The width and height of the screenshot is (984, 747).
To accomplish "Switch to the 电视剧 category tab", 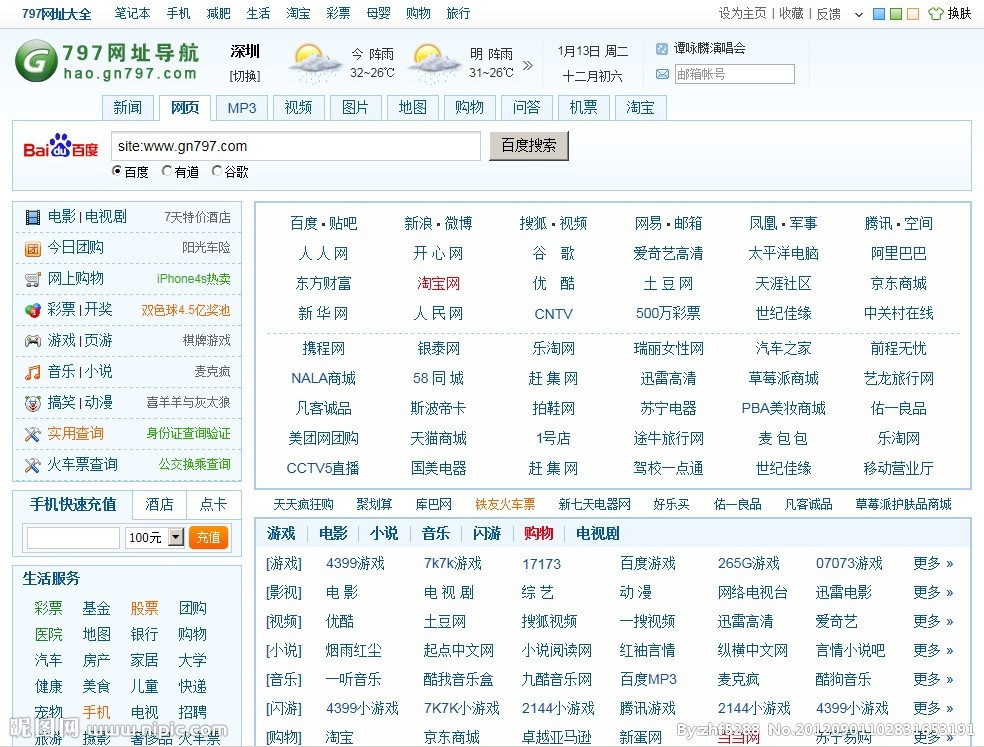I will coord(597,534).
